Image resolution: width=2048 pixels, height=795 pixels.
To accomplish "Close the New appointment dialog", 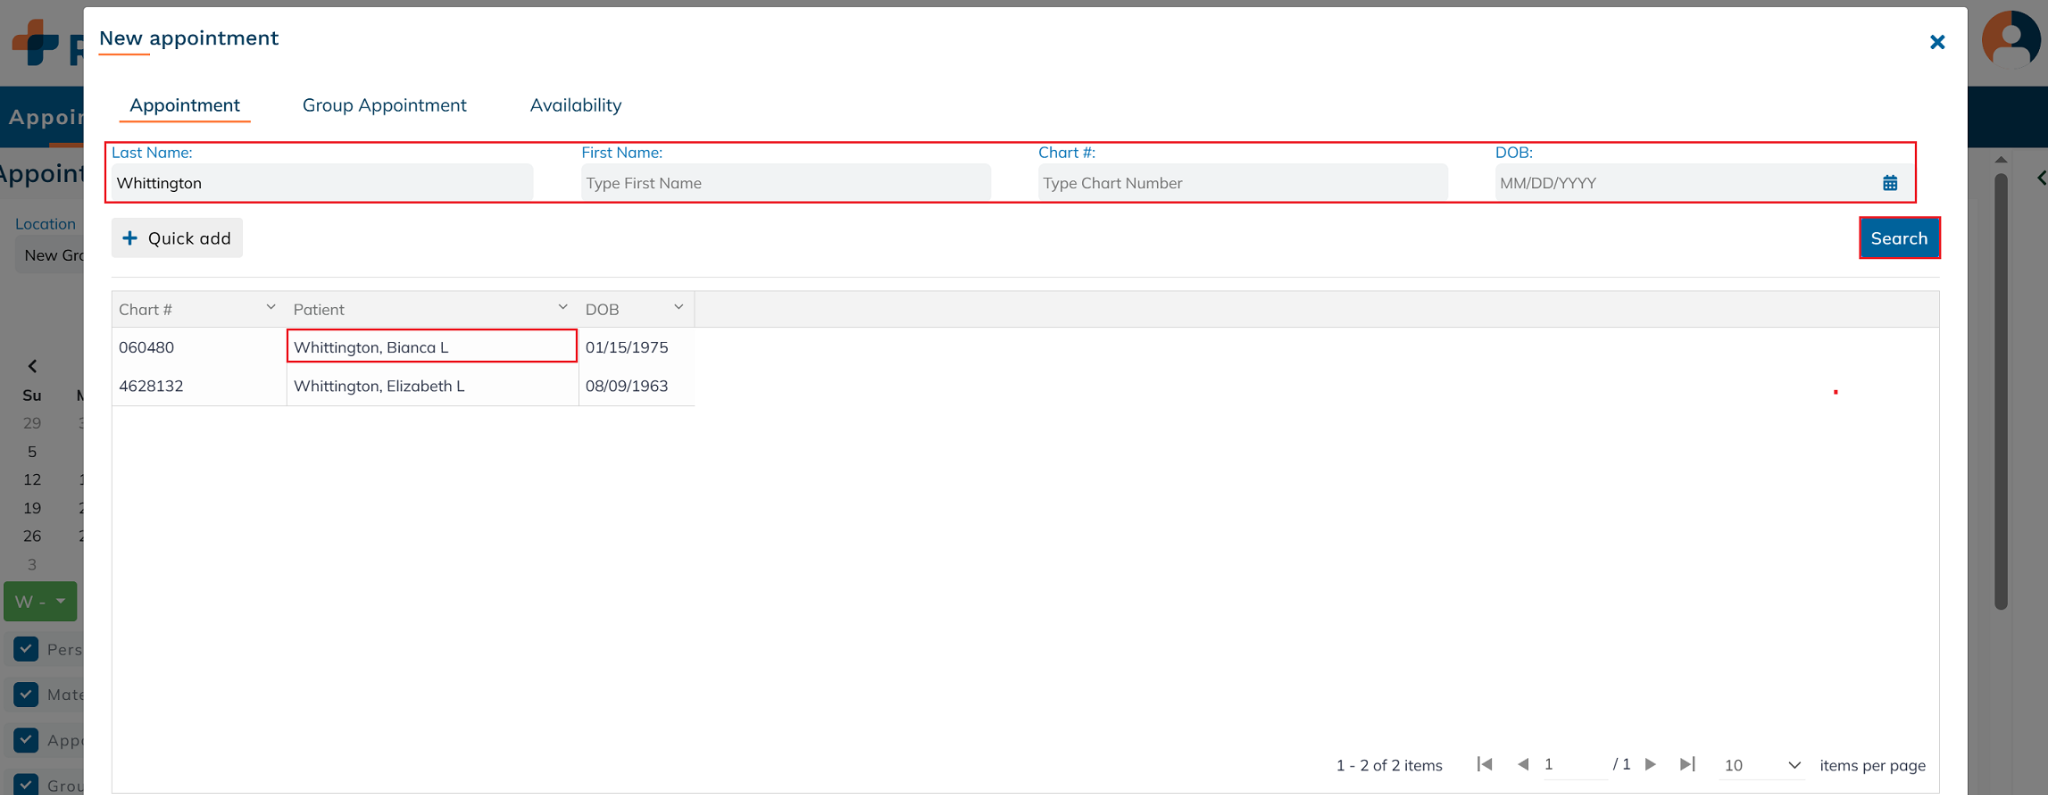I will [1937, 42].
